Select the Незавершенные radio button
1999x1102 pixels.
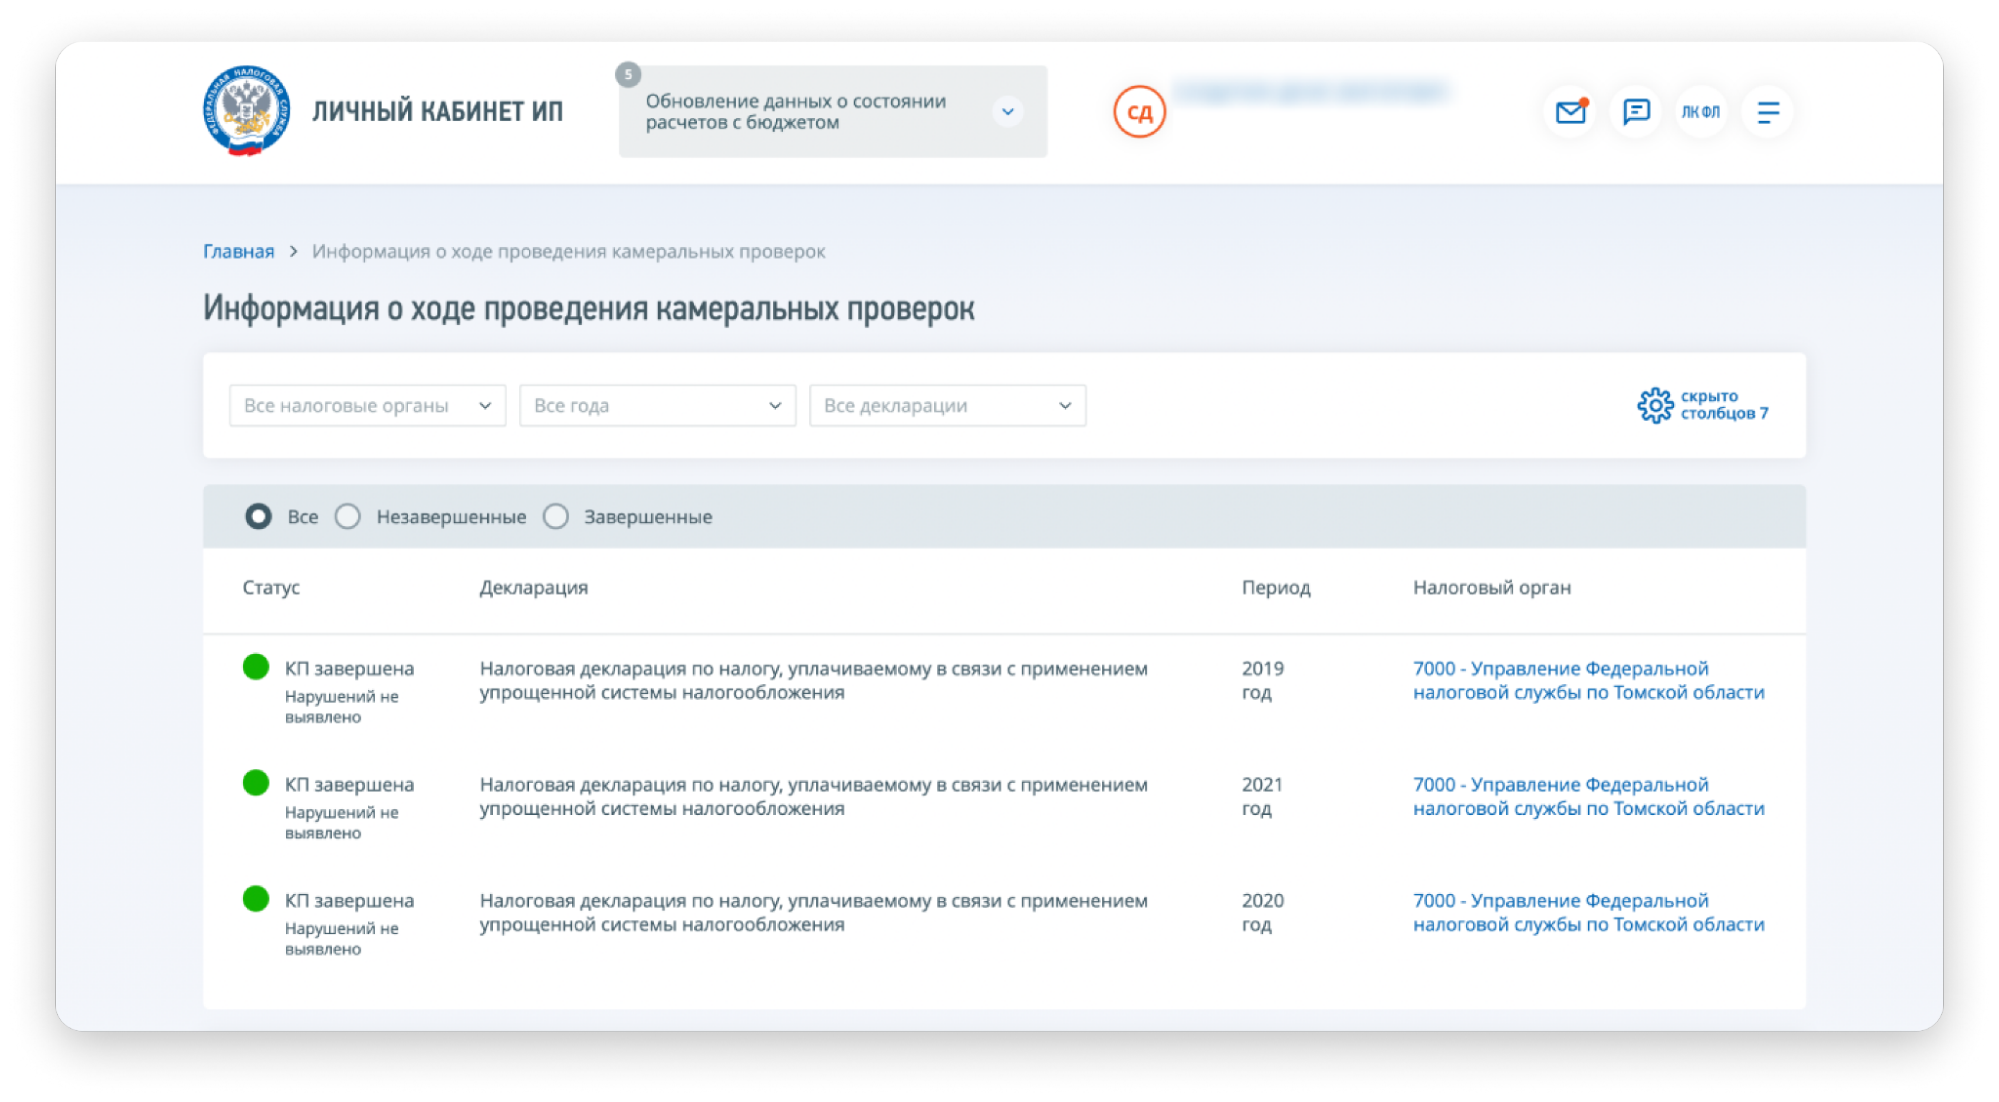pos(347,516)
